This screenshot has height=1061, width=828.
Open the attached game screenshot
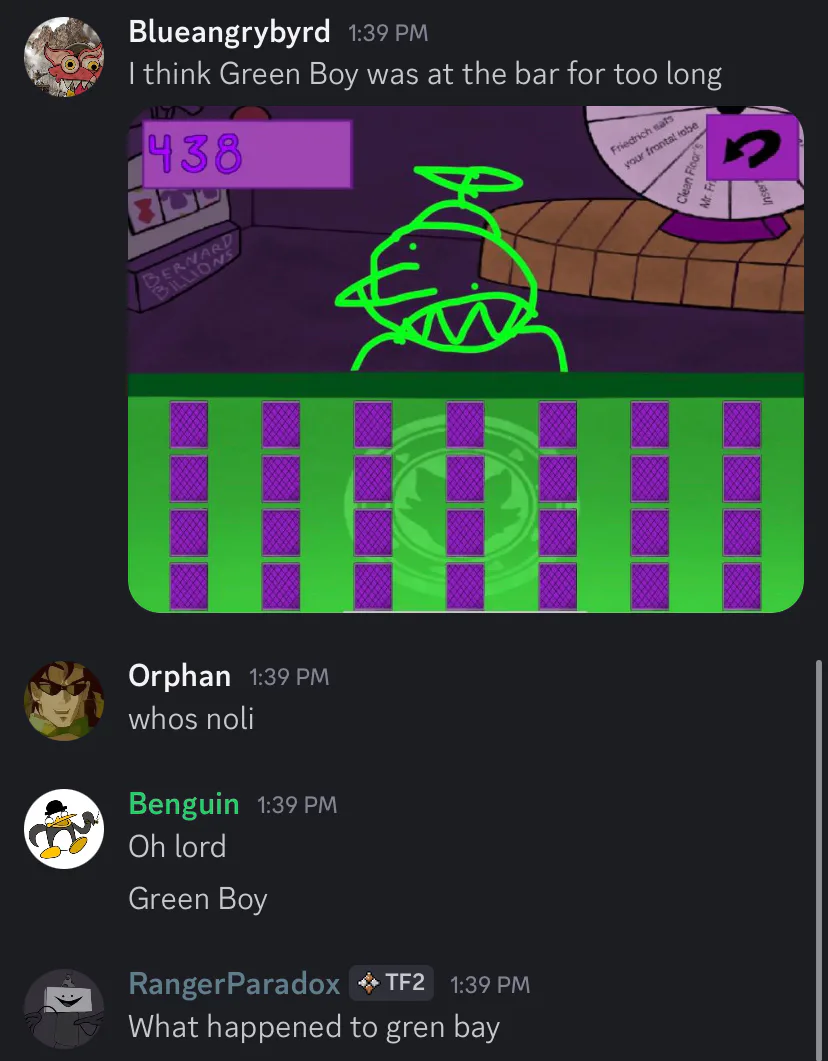coord(465,359)
